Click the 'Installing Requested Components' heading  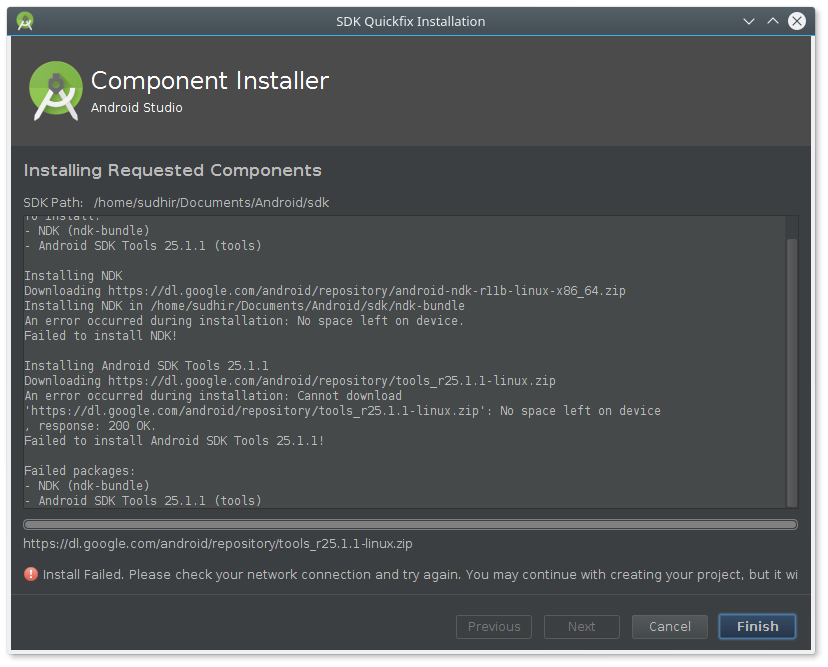pos(173,170)
